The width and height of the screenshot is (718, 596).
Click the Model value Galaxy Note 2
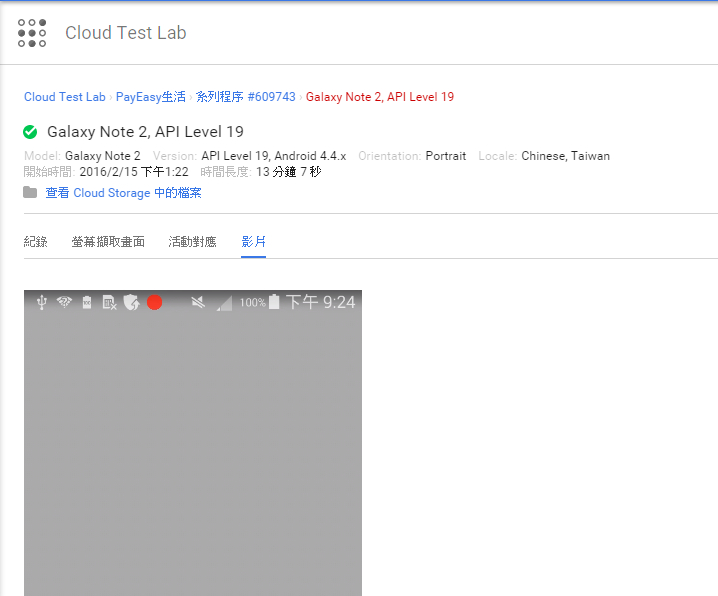point(103,156)
